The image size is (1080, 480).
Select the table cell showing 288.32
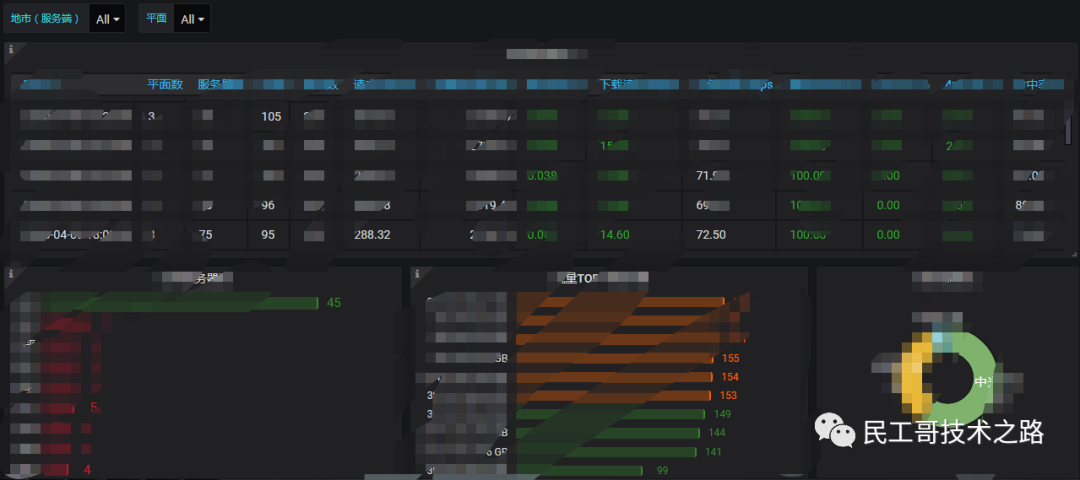tap(372, 235)
